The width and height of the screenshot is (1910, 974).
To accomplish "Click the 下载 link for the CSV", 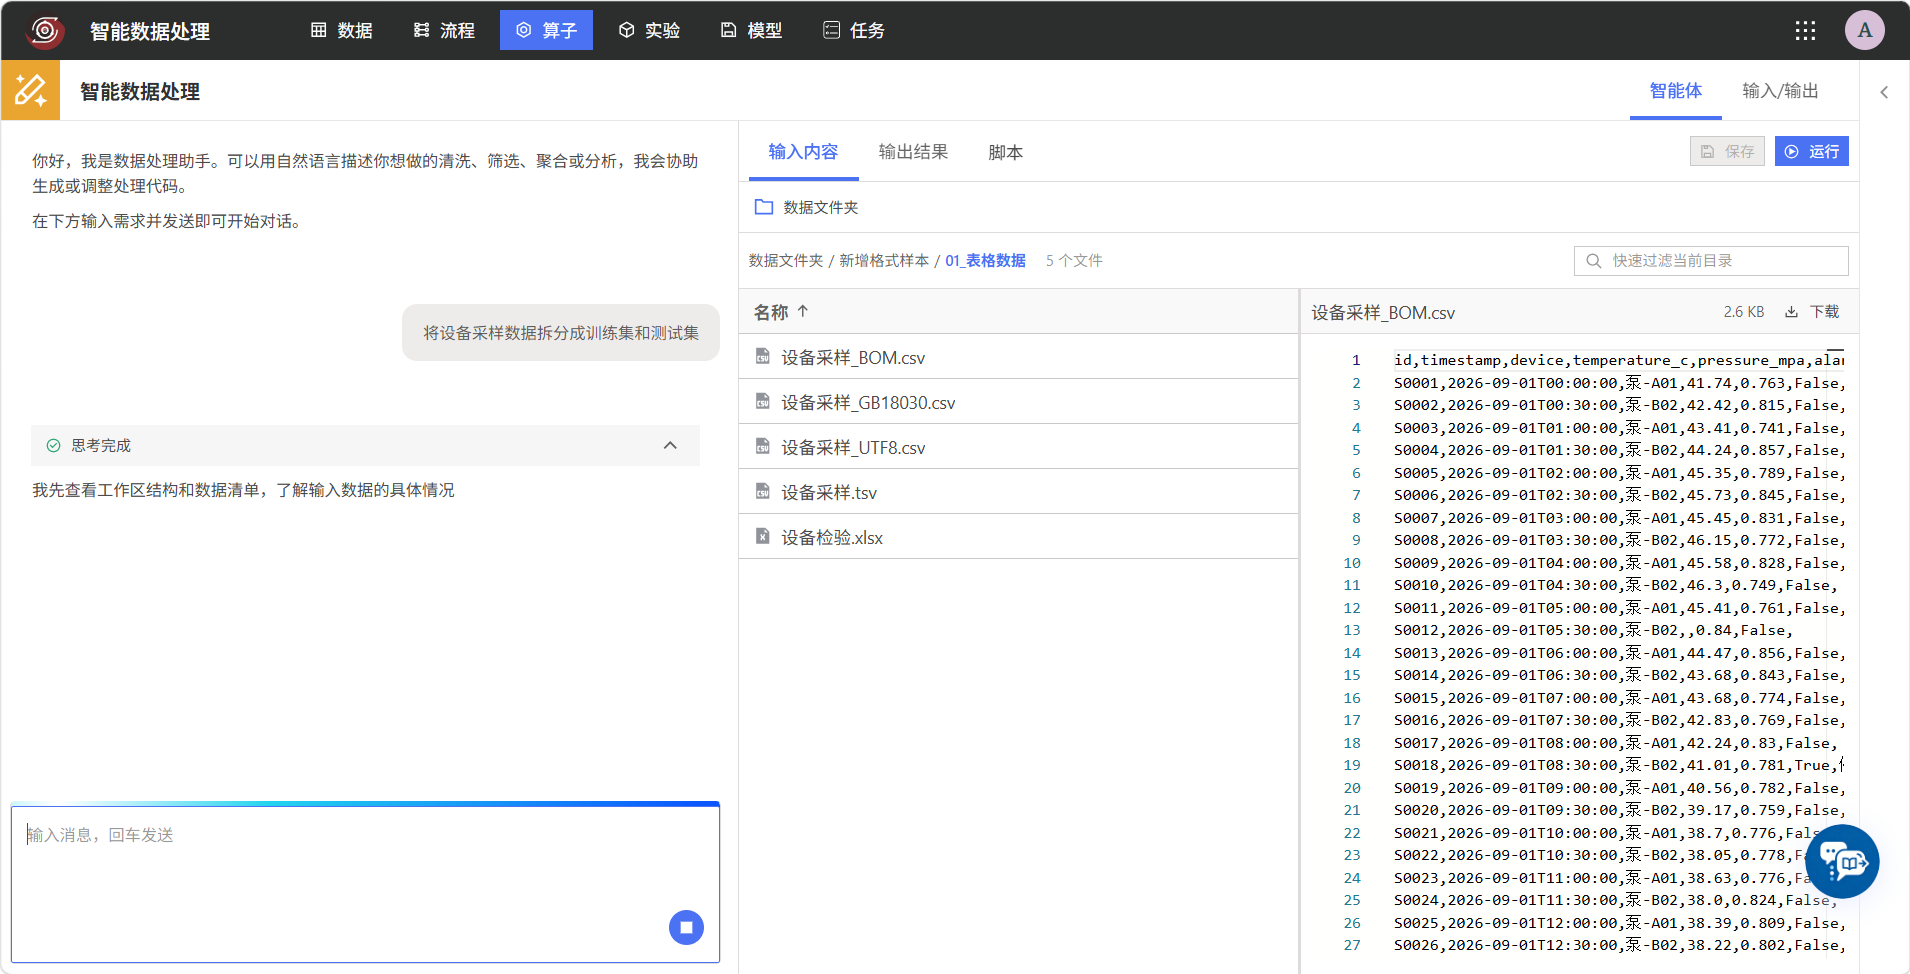I will pyautogui.click(x=1824, y=312).
